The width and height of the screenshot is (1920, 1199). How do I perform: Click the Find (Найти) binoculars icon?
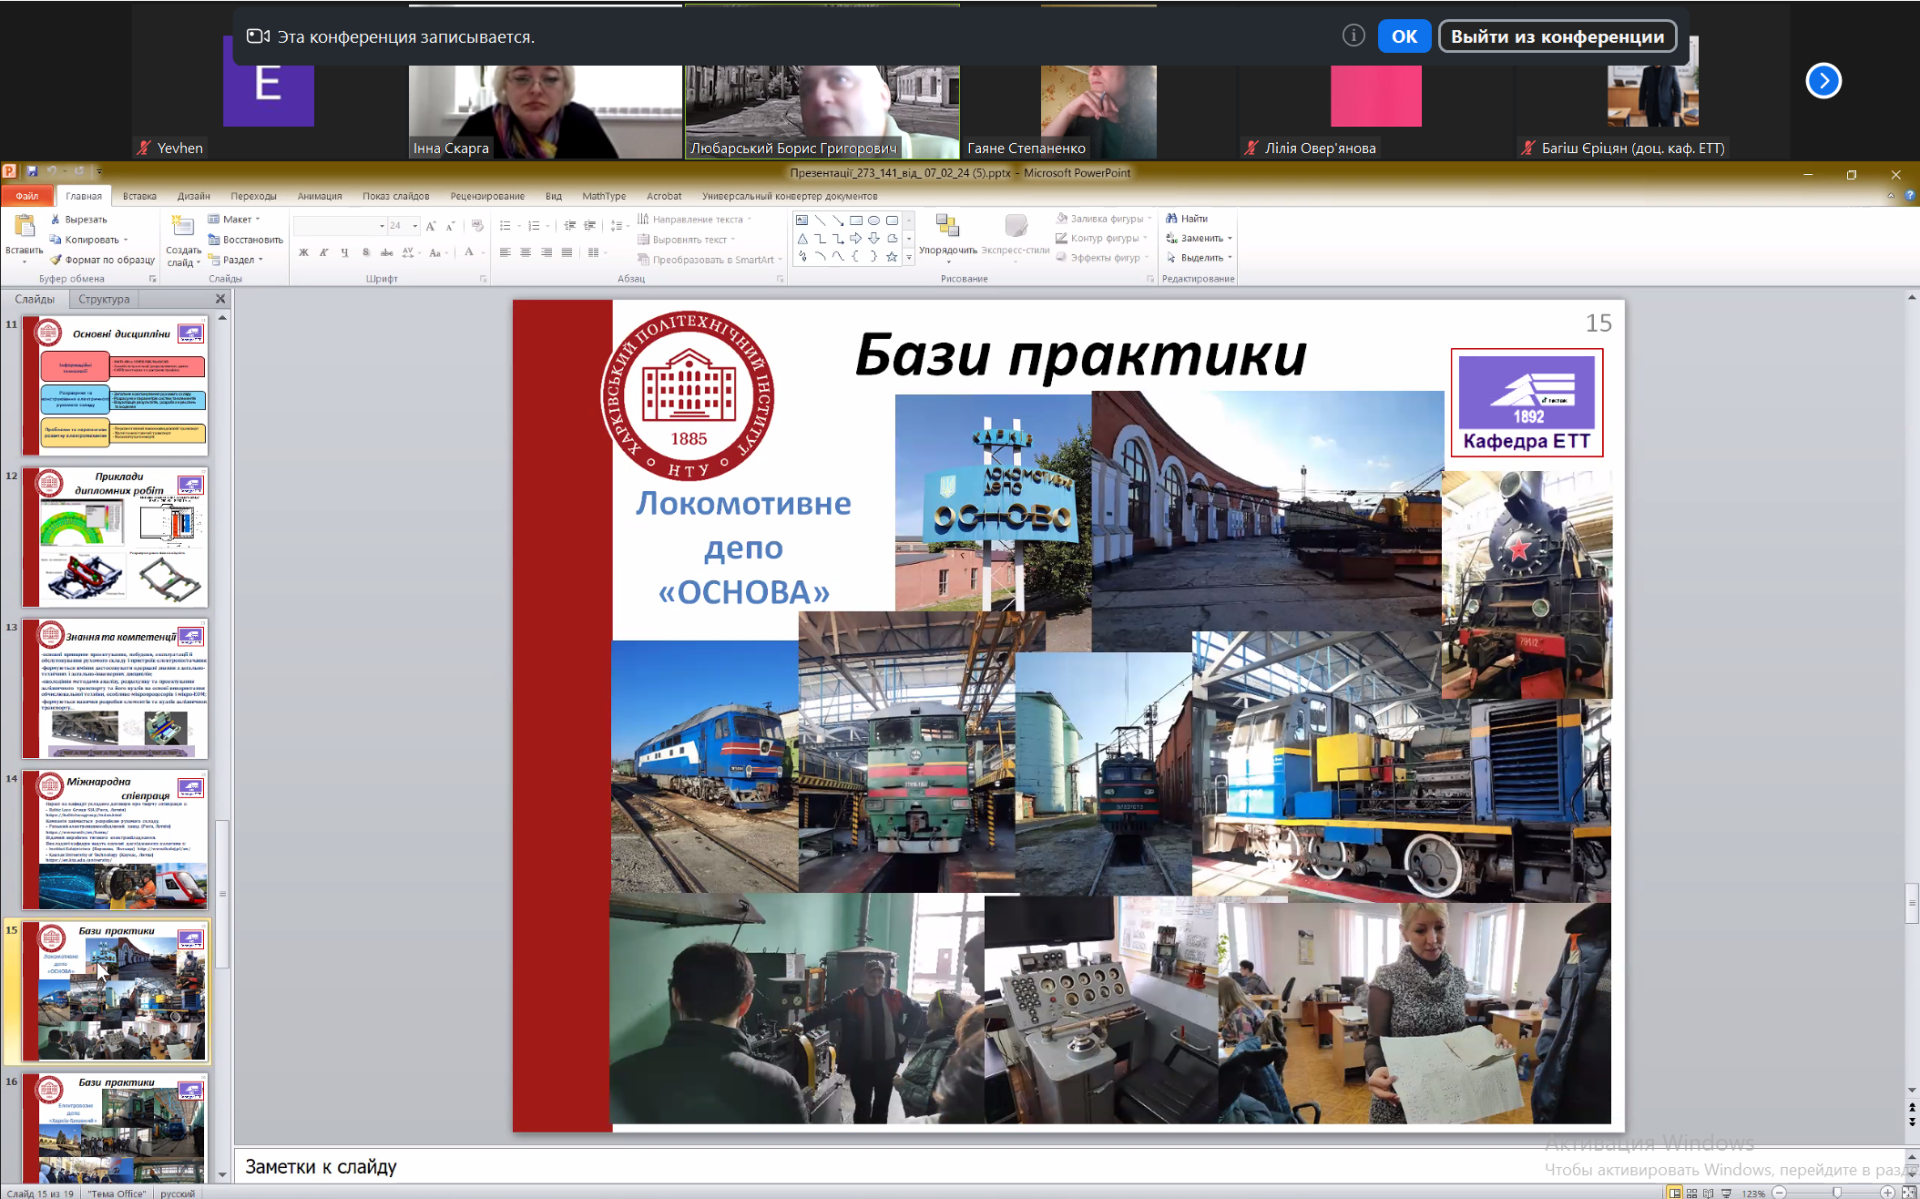coord(1172,218)
